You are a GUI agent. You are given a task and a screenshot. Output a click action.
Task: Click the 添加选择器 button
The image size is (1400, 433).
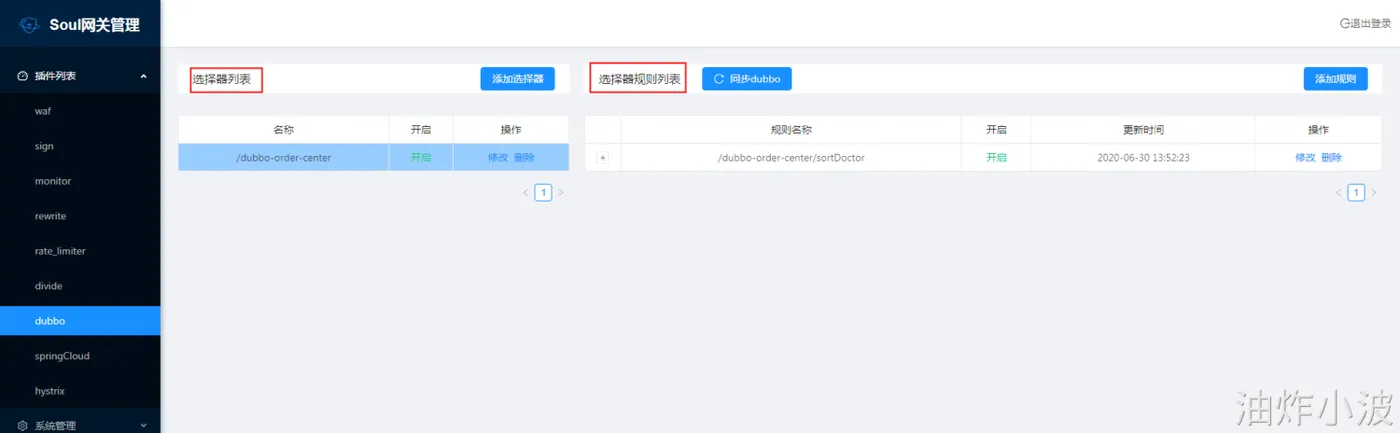coord(517,79)
